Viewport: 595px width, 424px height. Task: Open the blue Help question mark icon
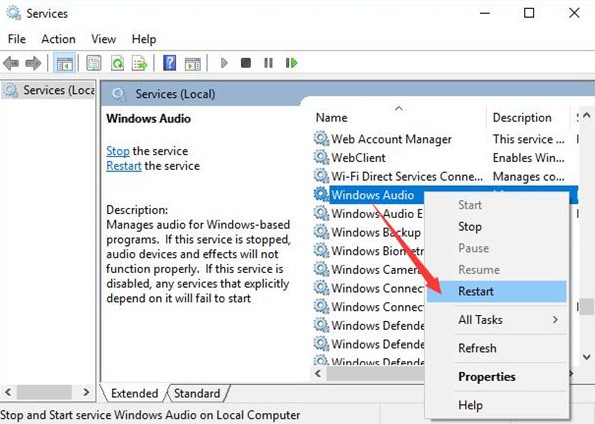click(169, 63)
